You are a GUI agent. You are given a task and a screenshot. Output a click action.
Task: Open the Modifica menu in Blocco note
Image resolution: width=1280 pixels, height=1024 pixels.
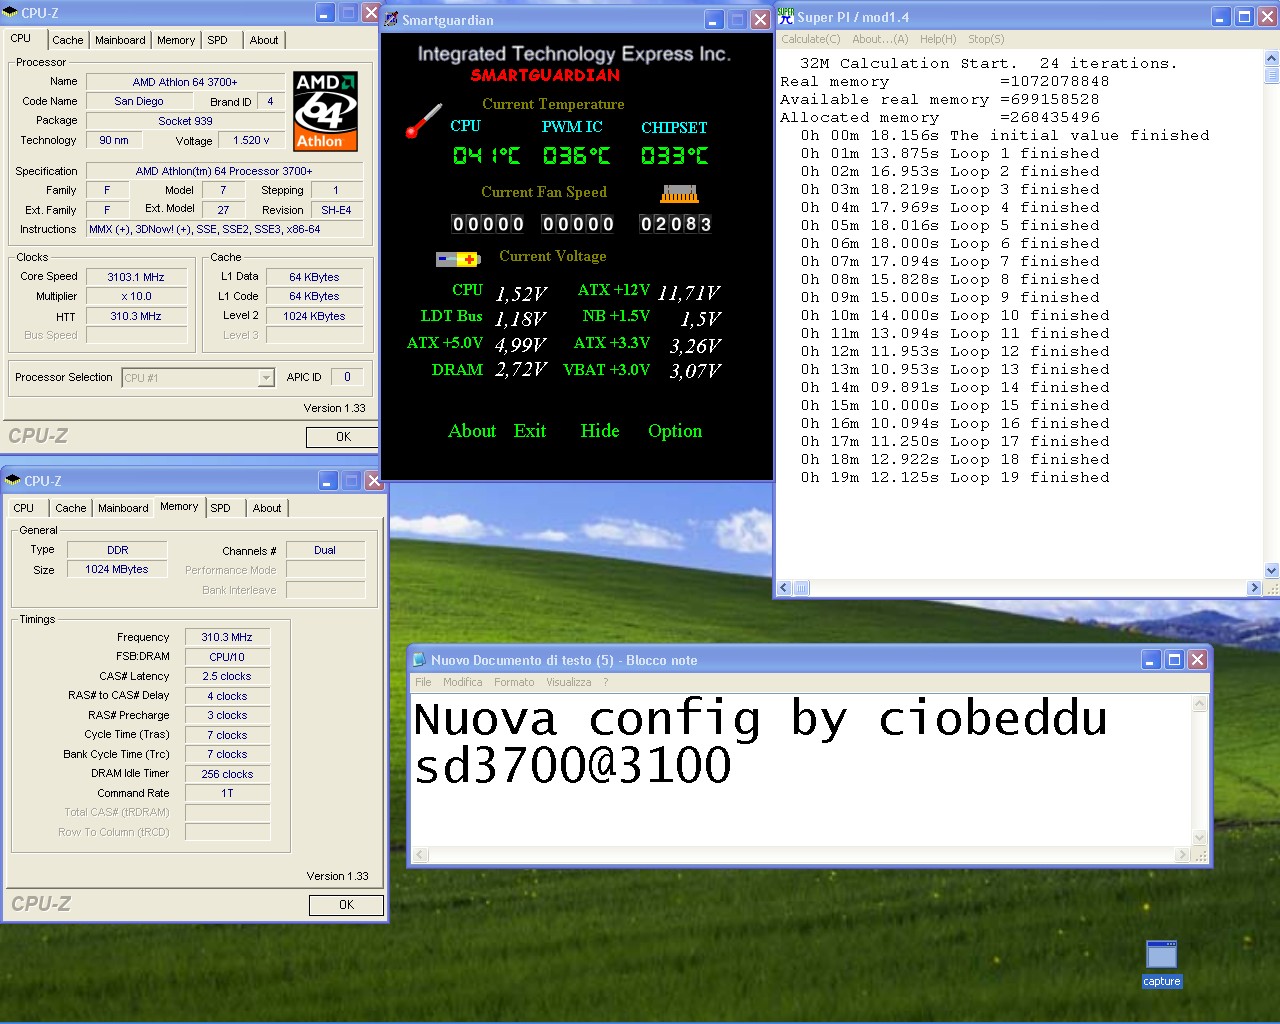(462, 682)
